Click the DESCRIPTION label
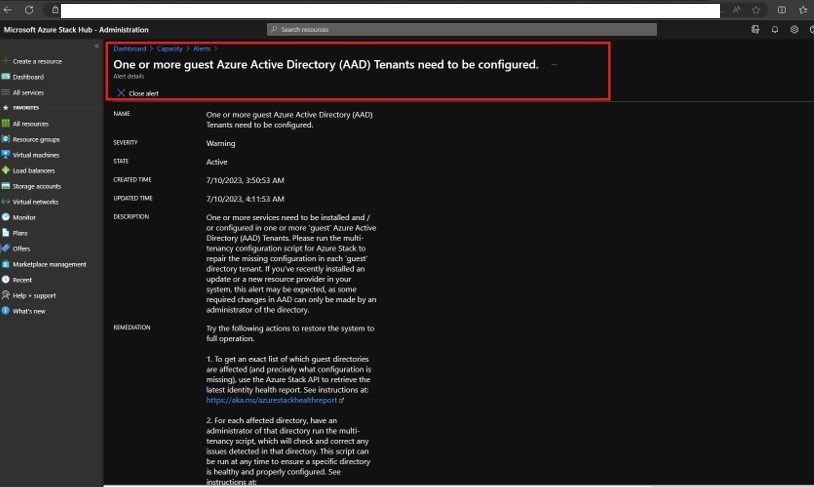The width and height of the screenshot is (814, 487). [131, 217]
